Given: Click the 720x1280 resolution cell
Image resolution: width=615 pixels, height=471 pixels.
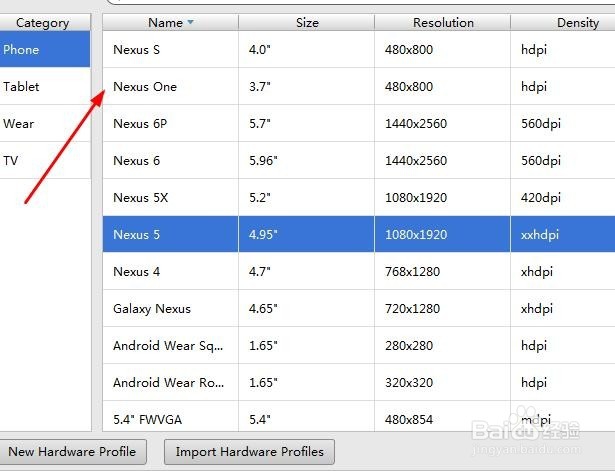Looking at the screenshot, I should point(443,308).
